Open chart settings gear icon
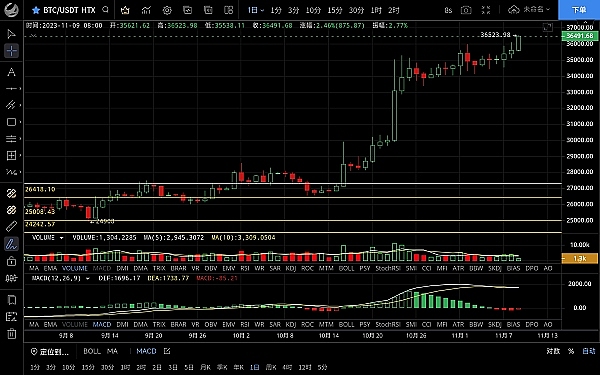 coord(167,10)
